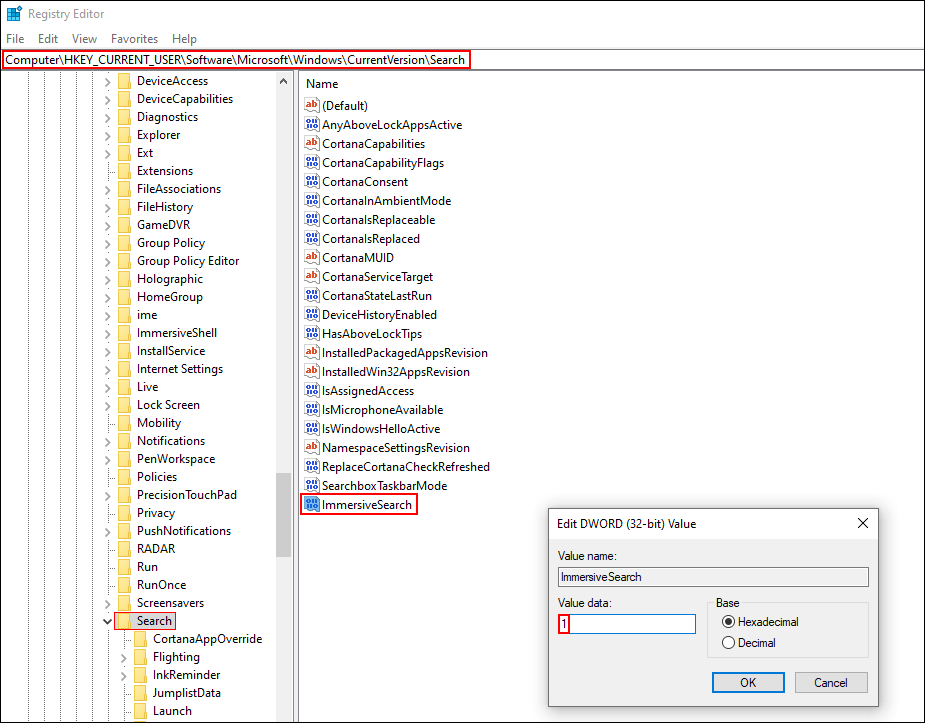Open the Edit menu
Image resolution: width=925 pixels, height=723 pixels.
48,38
